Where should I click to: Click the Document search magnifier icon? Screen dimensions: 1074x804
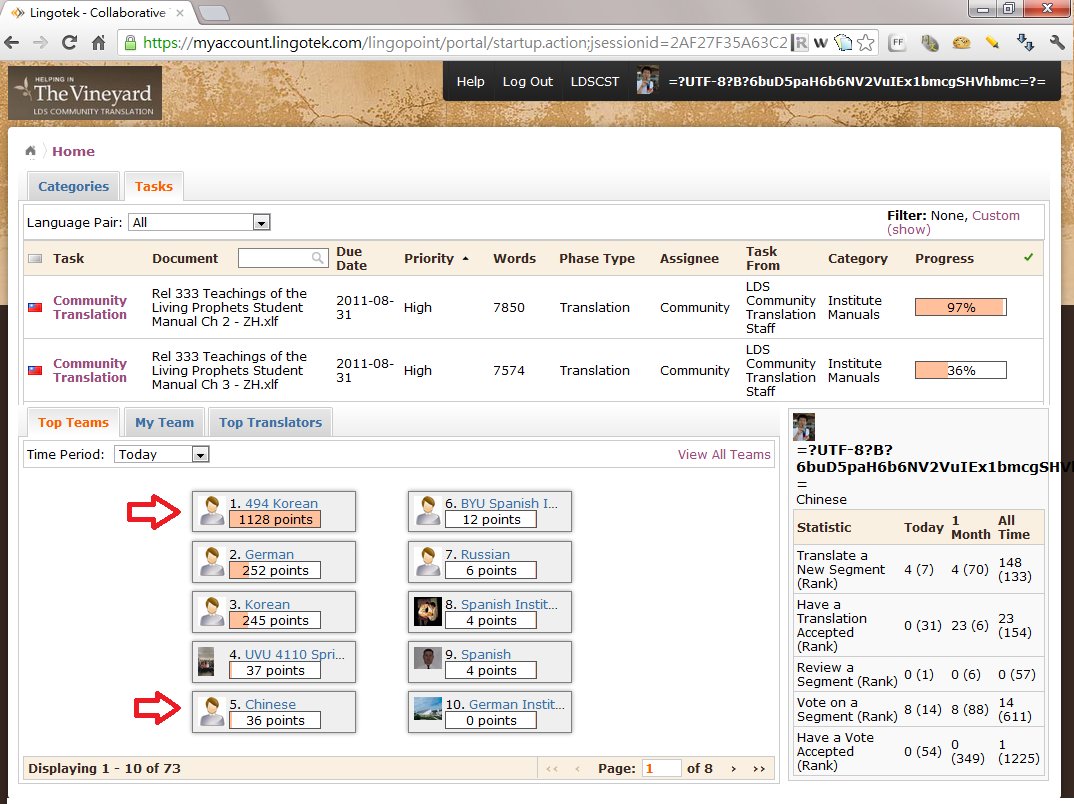(x=317, y=257)
